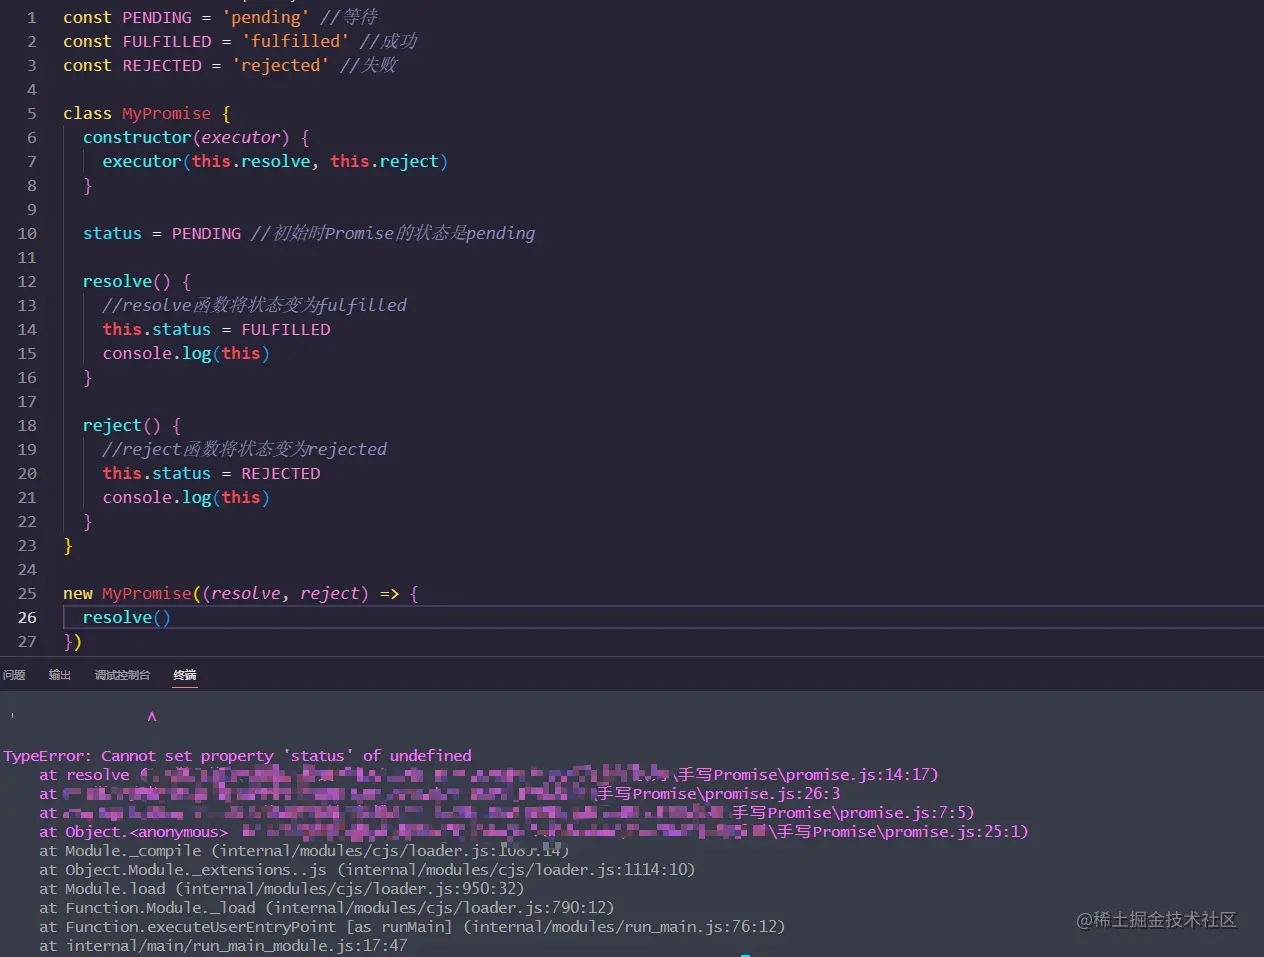
Task: Click the 'rejected' string literal
Action: (x=280, y=65)
